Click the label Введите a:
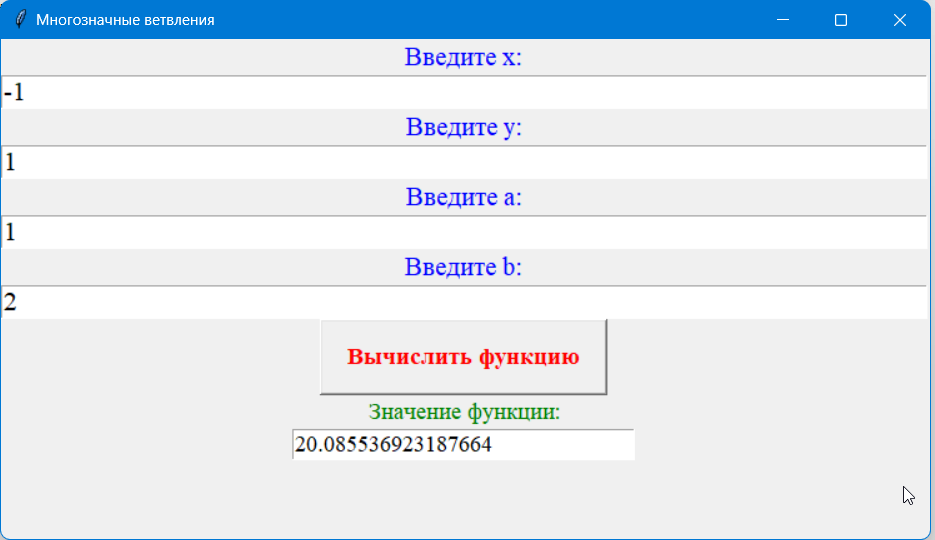Viewport: 935px width, 540px height. pos(463,197)
